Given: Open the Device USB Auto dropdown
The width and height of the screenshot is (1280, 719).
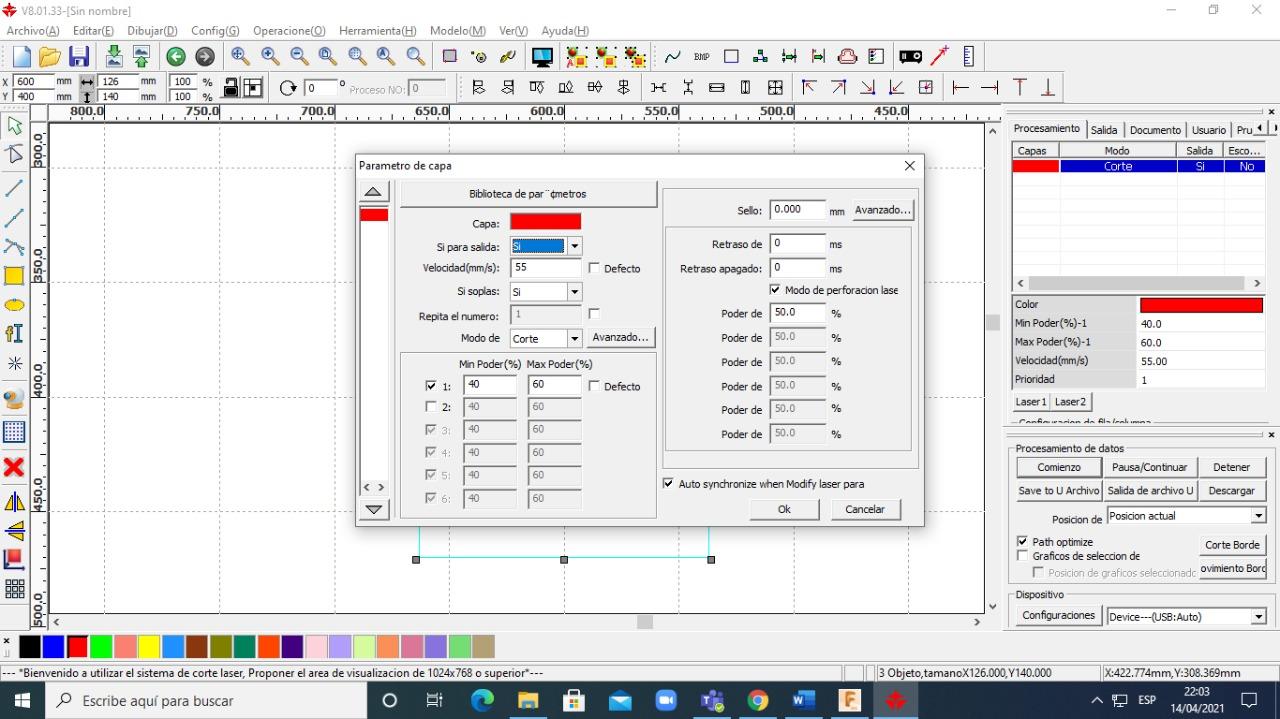Looking at the screenshot, I should click(x=1258, y=617).
